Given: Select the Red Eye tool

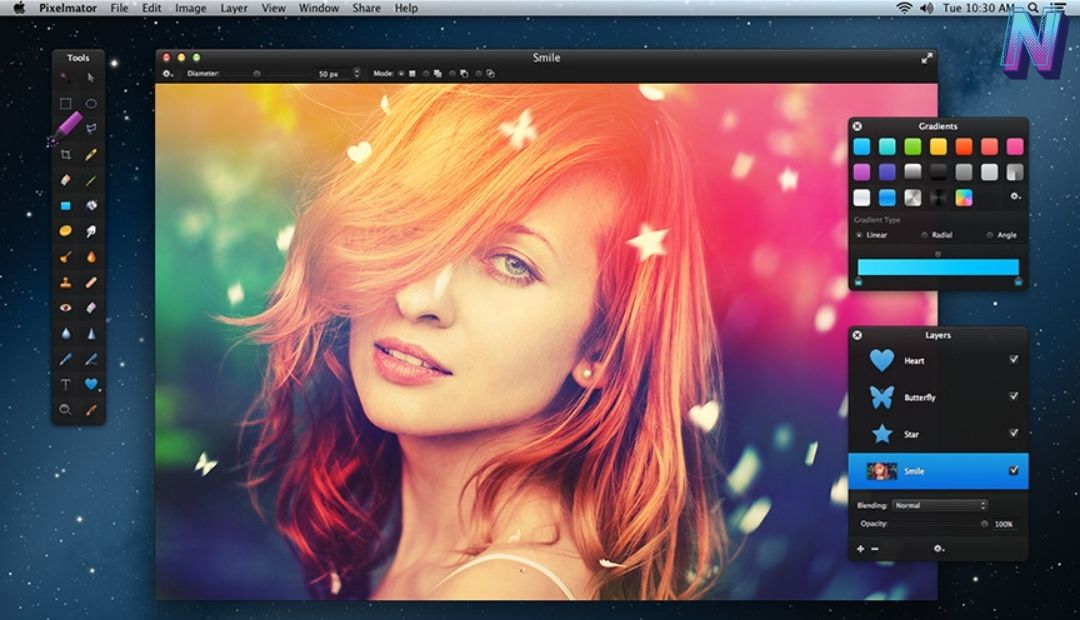Looking at the screenshot, I should (x=65, y=308).
